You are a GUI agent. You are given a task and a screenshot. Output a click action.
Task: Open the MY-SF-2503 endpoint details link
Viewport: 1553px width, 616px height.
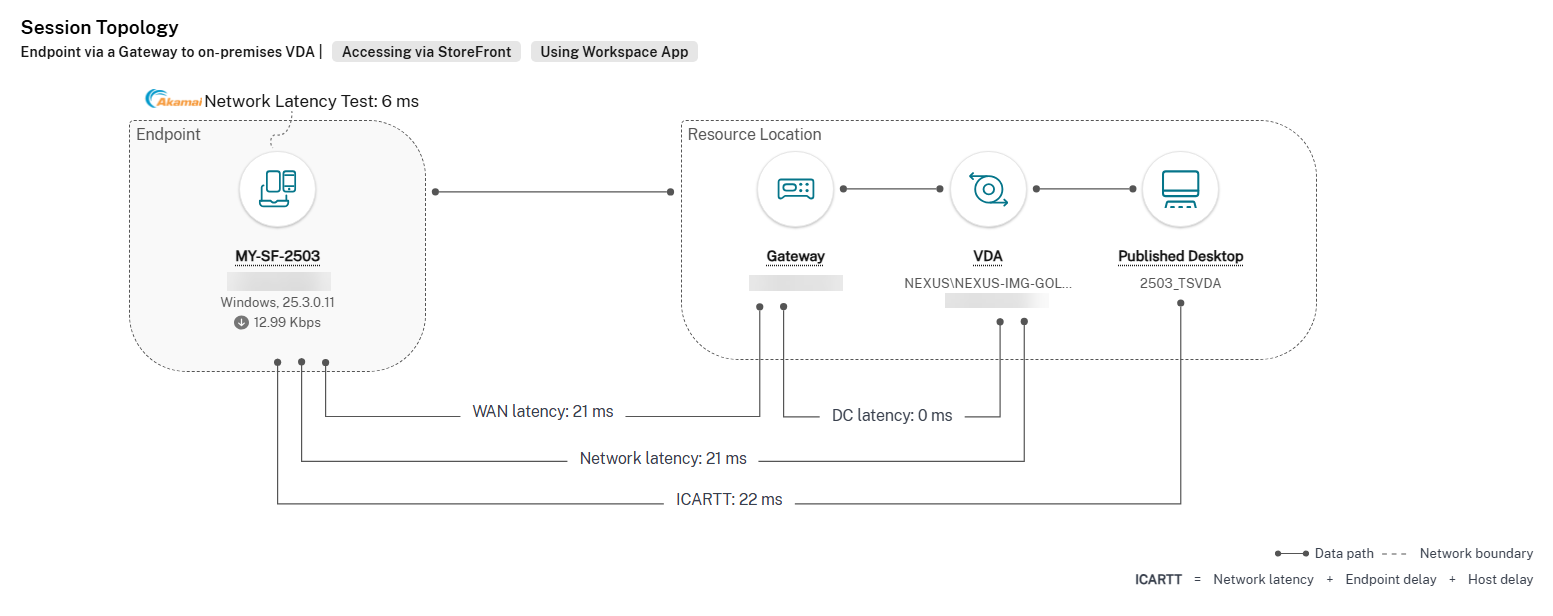coord(277,256)
